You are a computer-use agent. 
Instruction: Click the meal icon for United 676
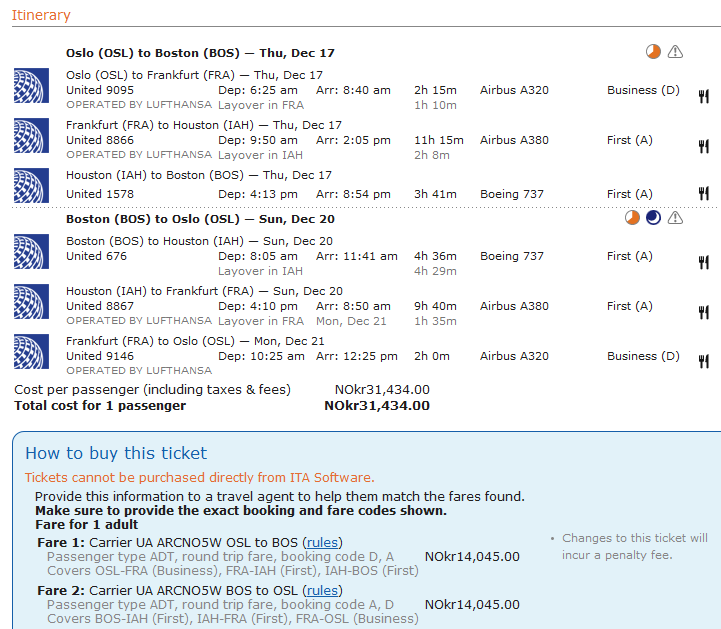(703, 262)
